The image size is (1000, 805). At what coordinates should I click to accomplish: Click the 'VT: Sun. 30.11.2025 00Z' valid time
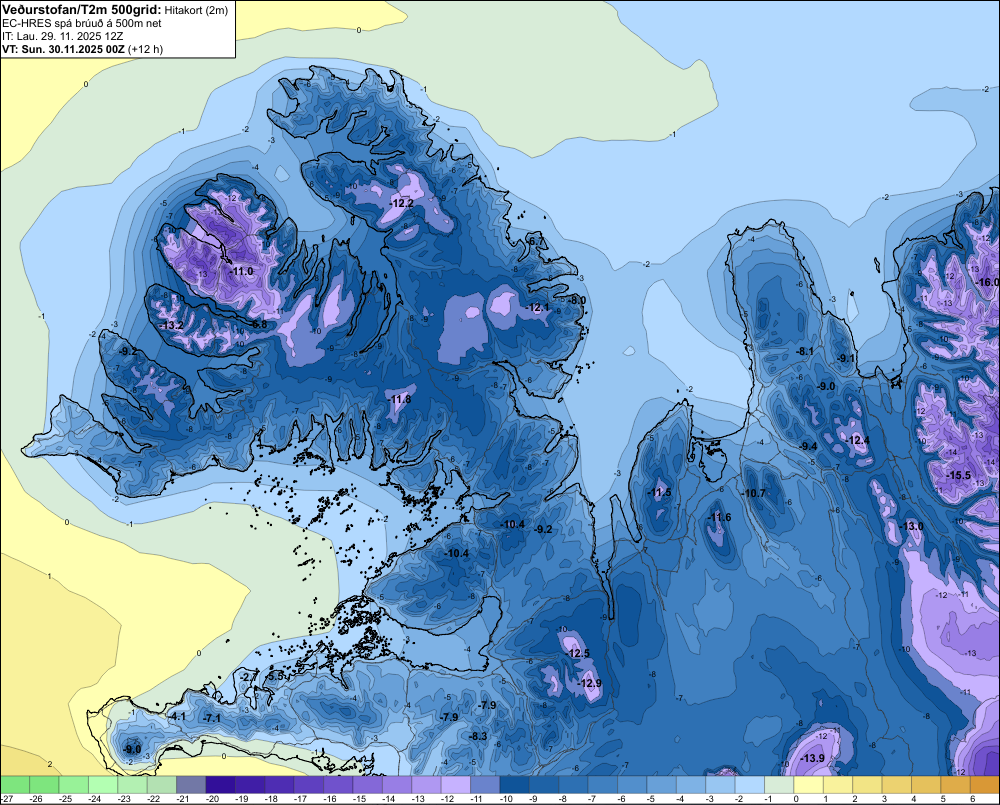64,49
